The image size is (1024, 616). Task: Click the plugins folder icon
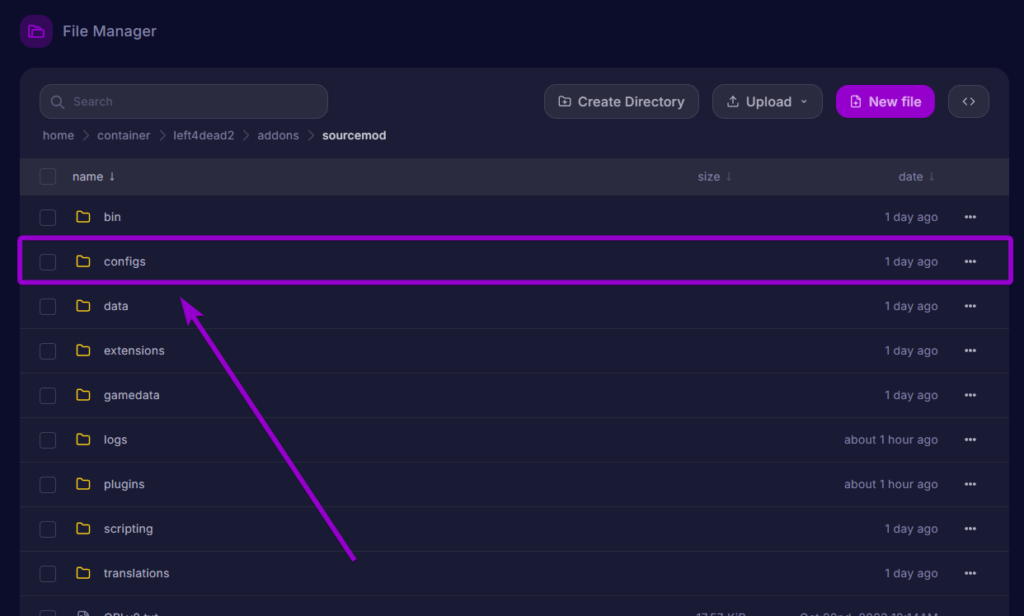83,484
